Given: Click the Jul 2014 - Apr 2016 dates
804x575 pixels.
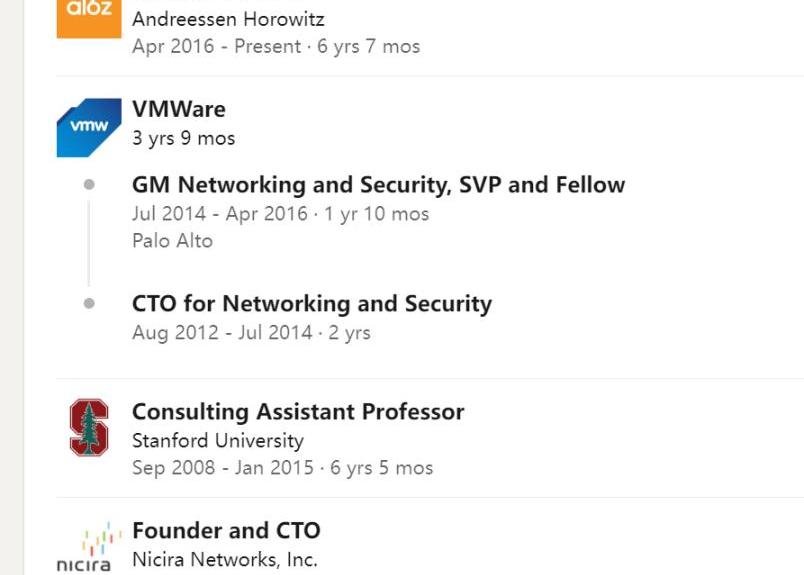Looking at the screenshot, I should (220, 214).
